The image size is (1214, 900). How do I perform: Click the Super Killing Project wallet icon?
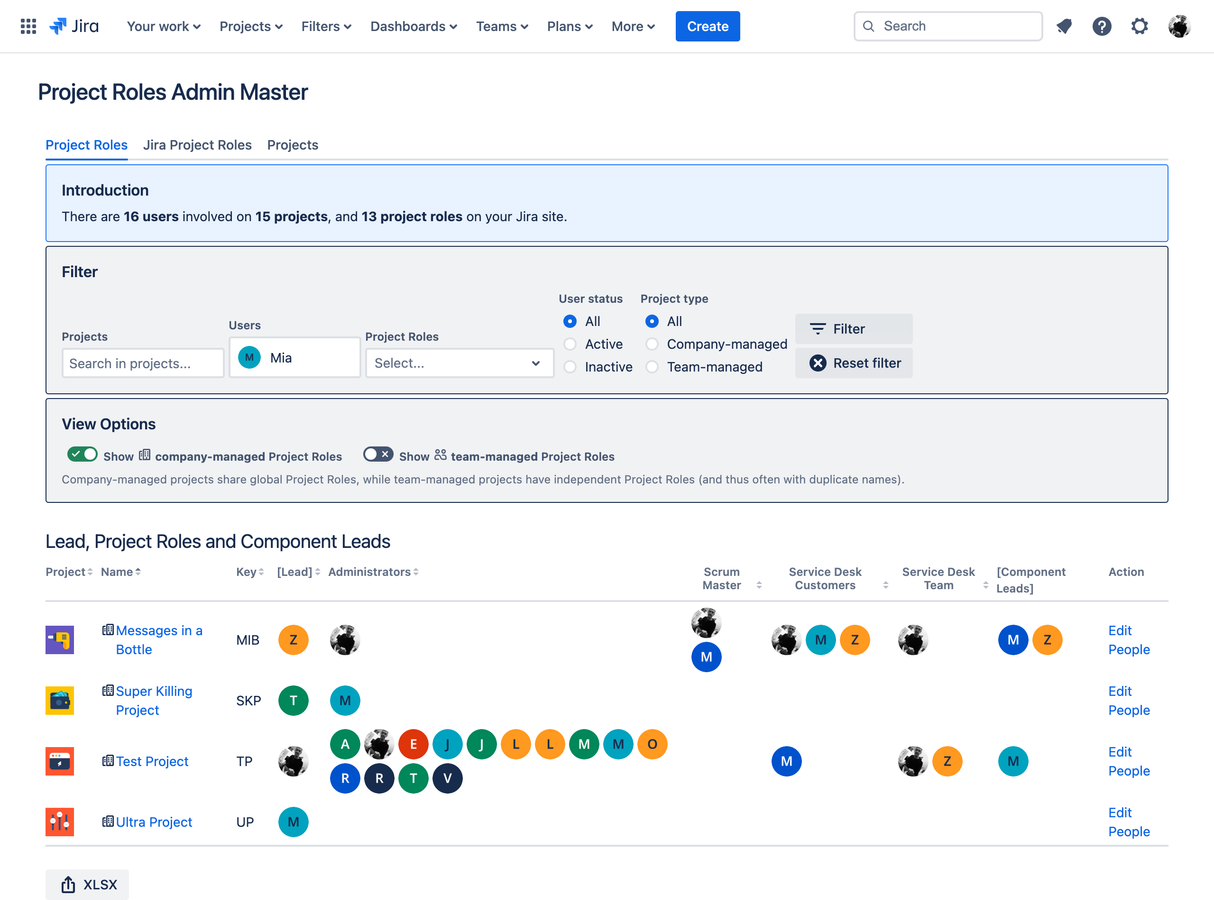[x=60, y=701]
